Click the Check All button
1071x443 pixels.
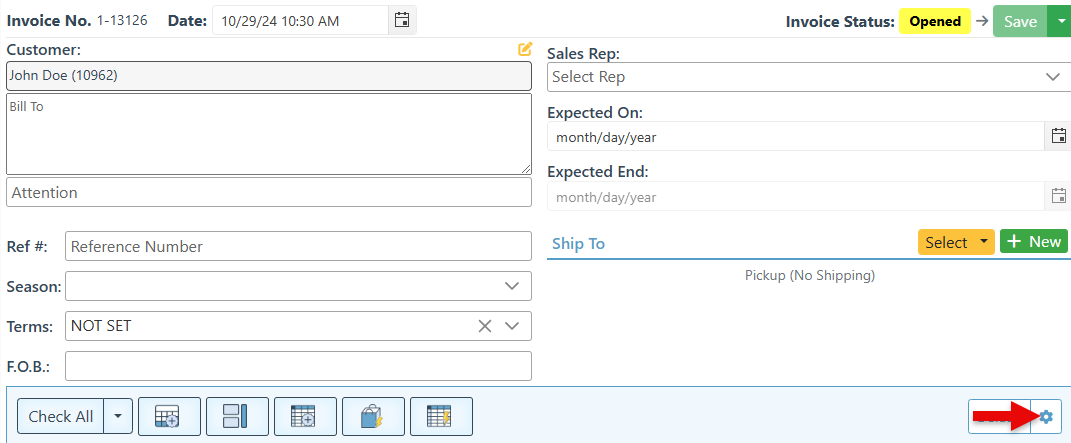(61, 416)
